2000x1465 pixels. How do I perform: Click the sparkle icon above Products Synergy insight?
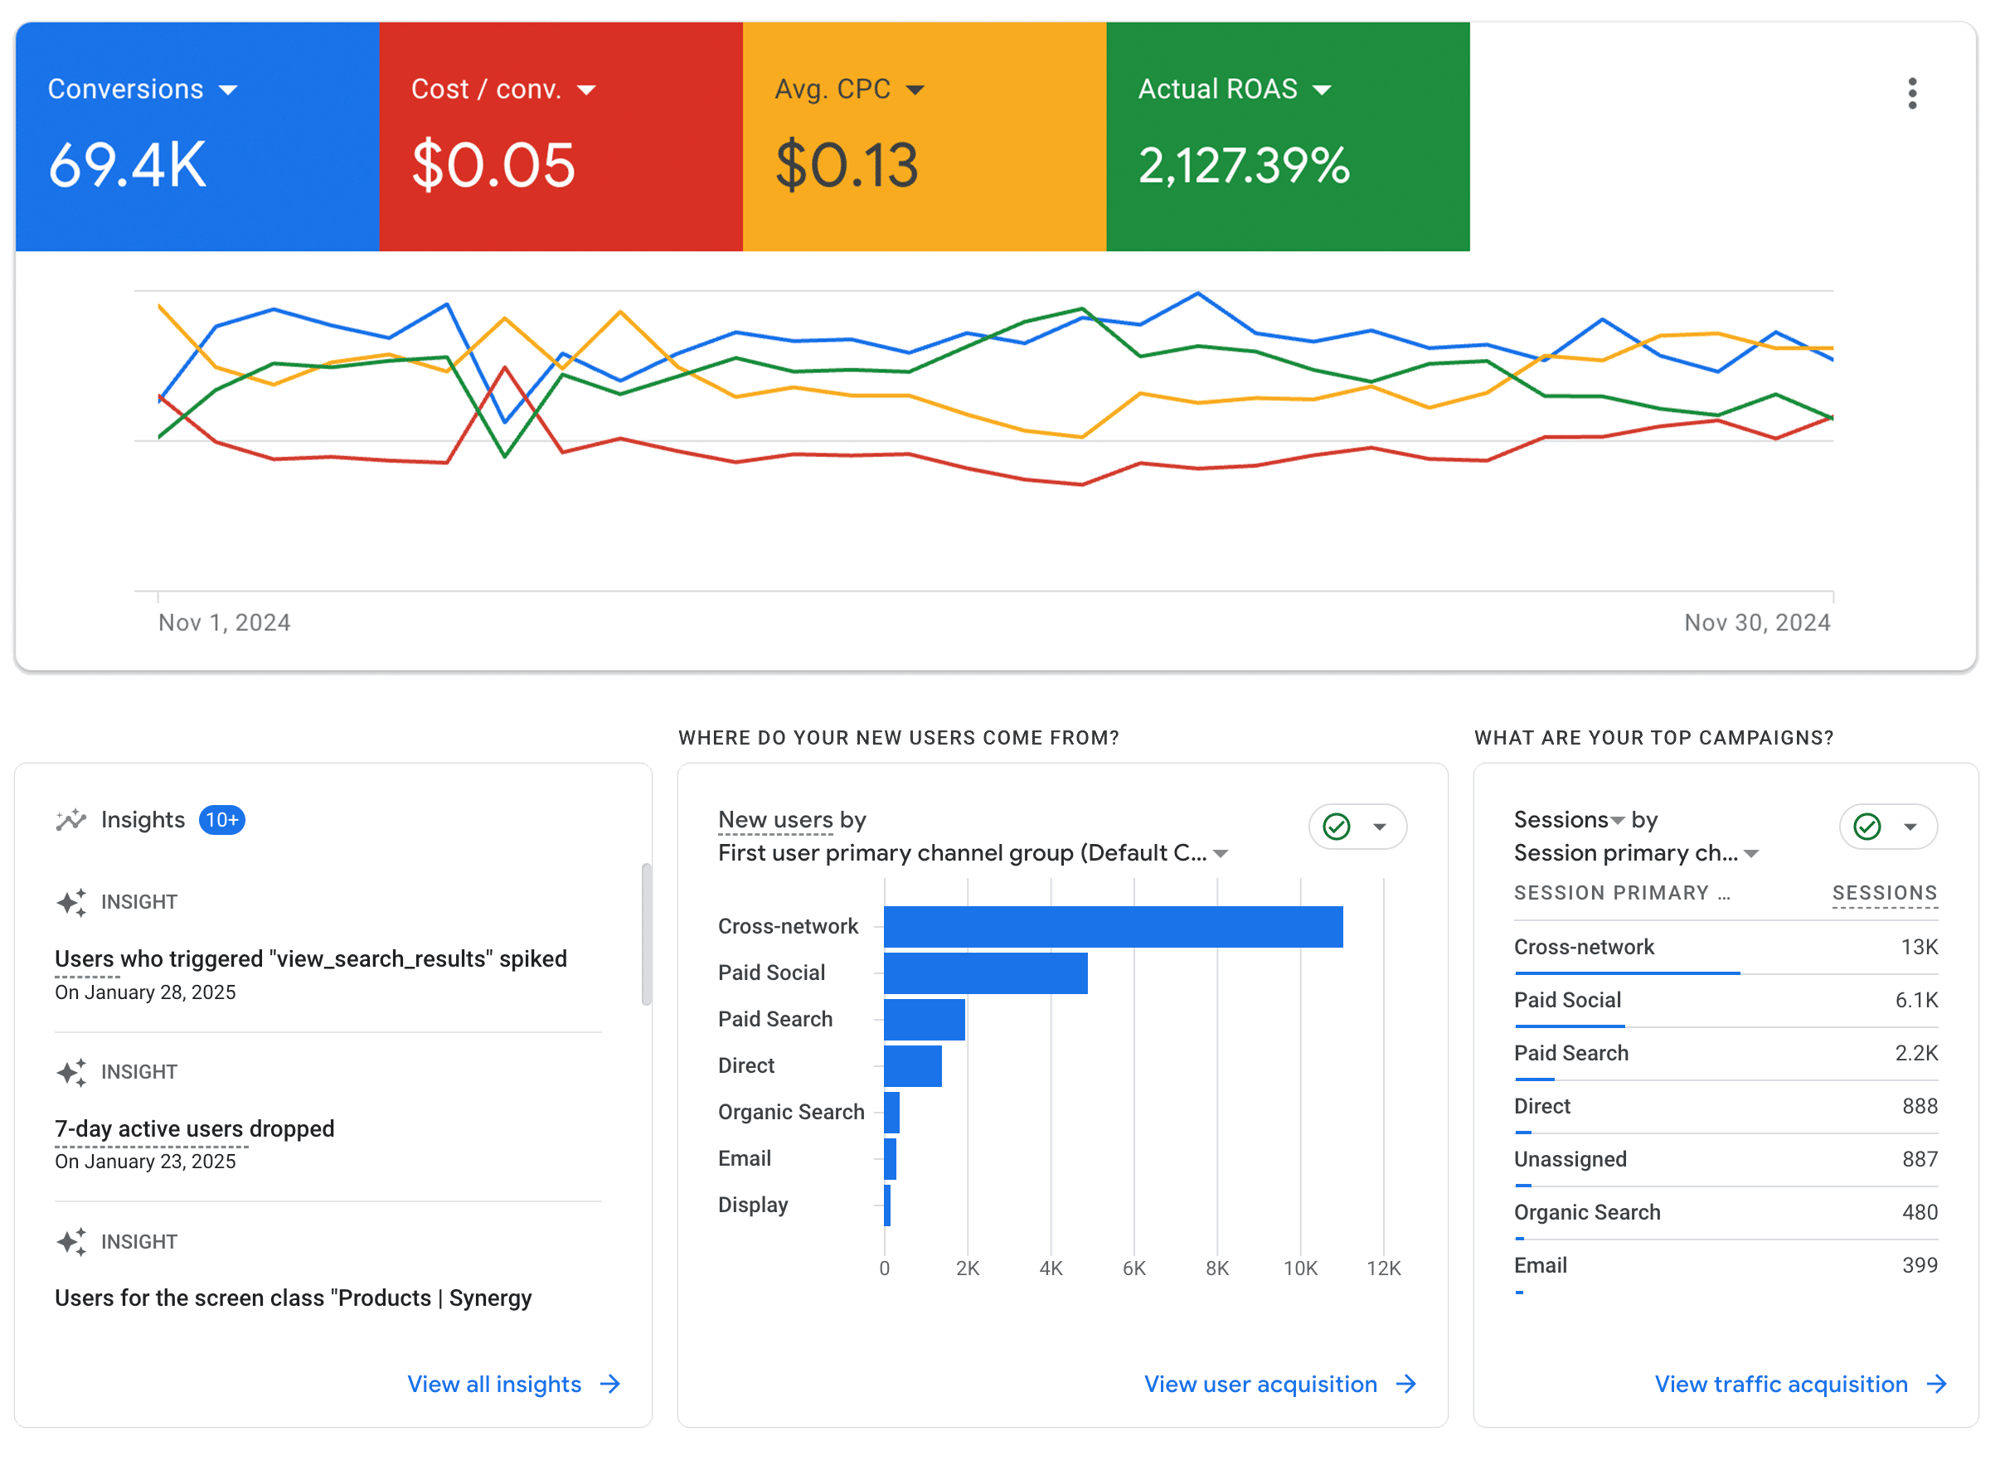(x=71, y=1242)
